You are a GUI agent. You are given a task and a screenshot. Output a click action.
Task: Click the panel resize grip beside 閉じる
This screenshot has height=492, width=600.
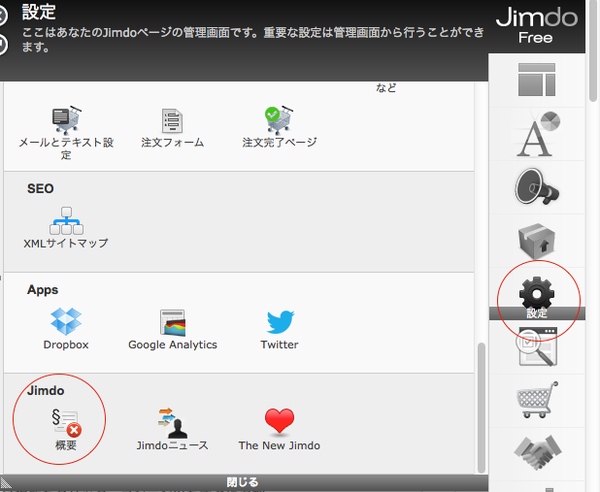6,482
